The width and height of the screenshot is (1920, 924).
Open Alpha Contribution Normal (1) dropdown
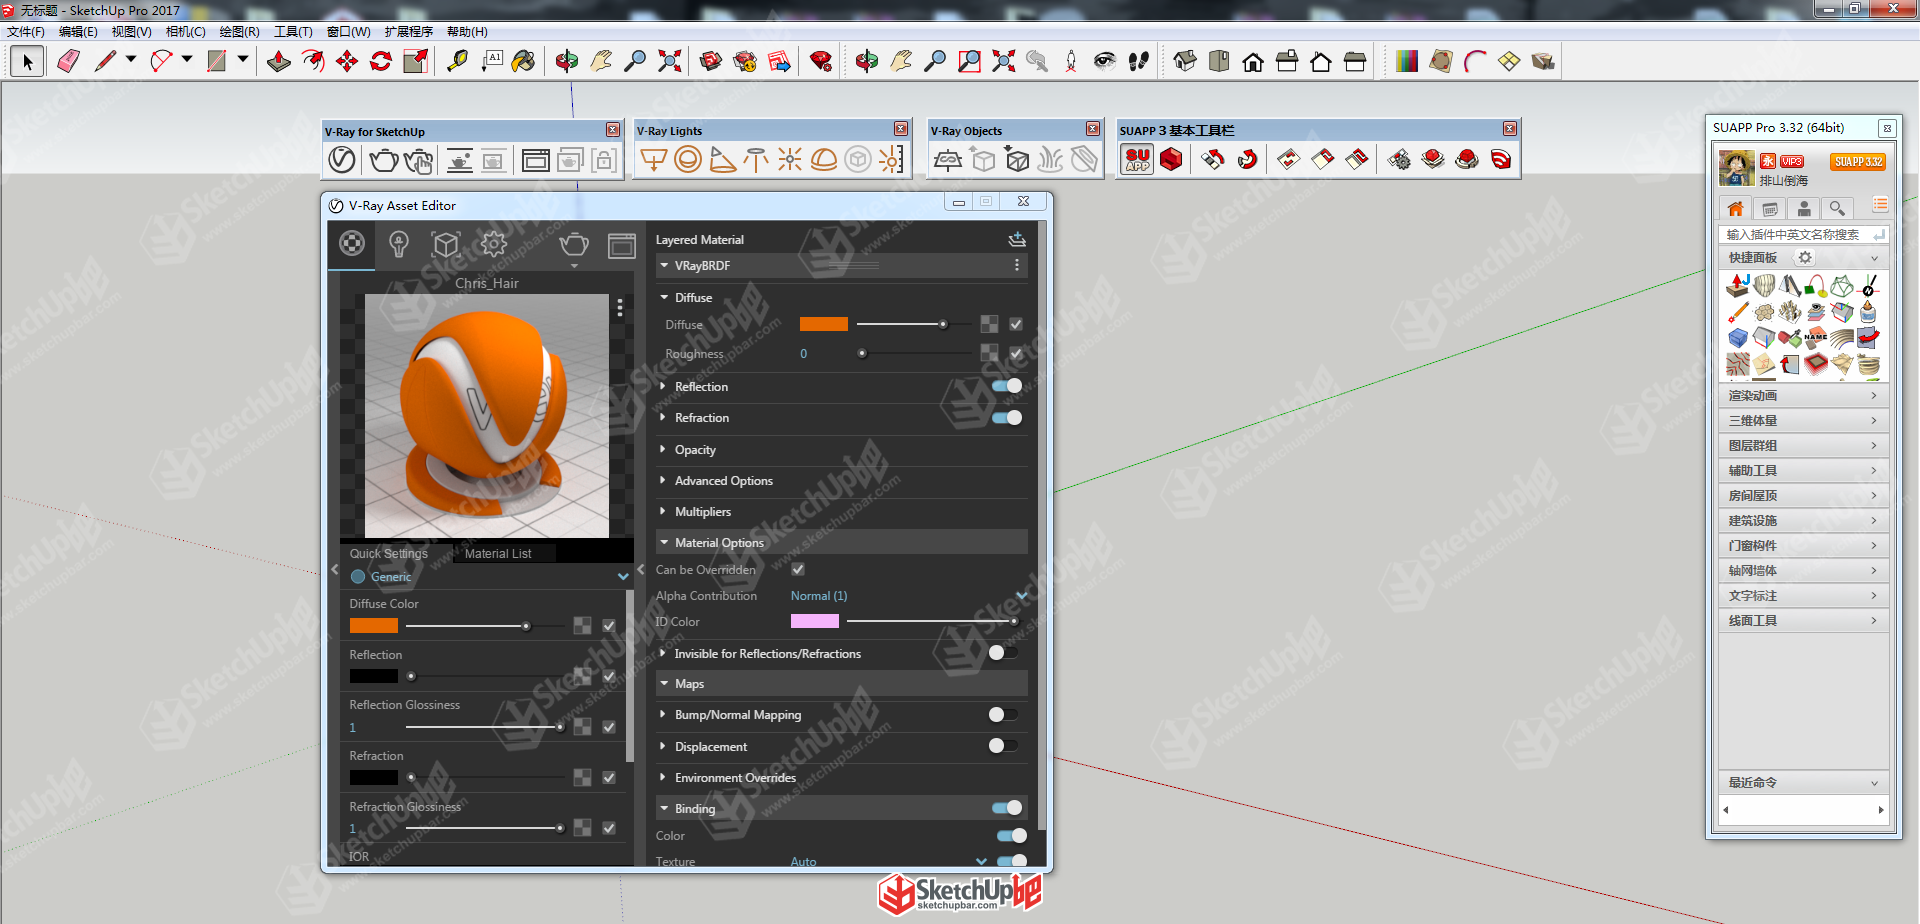[908, 596]
